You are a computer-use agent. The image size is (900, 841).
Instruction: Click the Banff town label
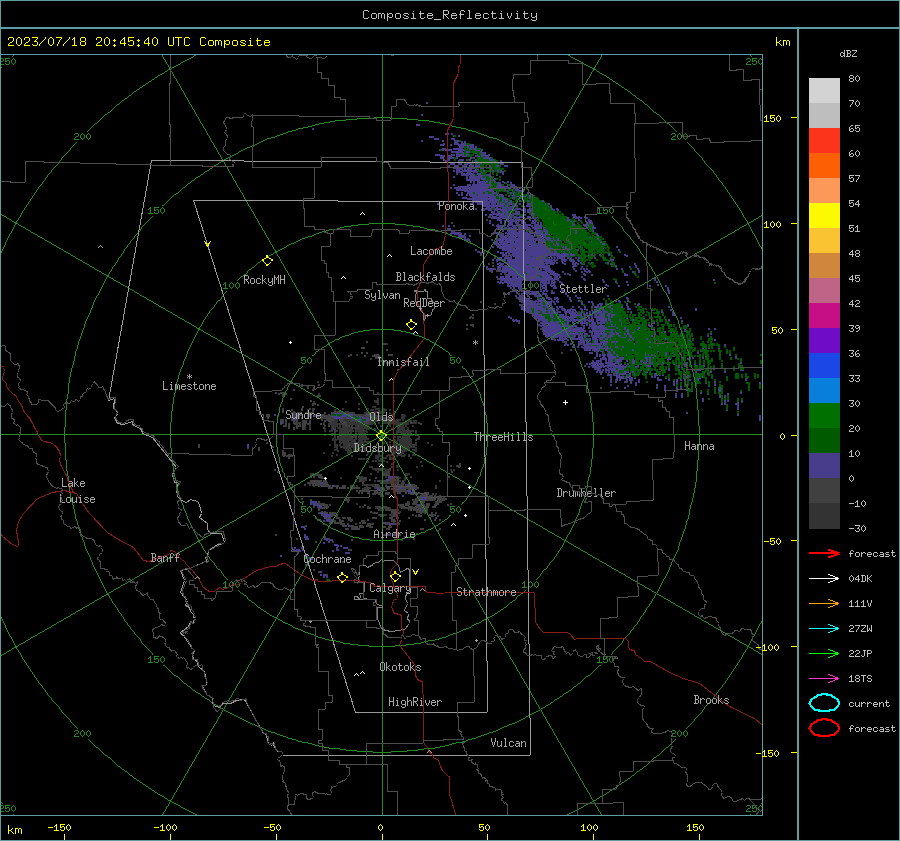165,557
